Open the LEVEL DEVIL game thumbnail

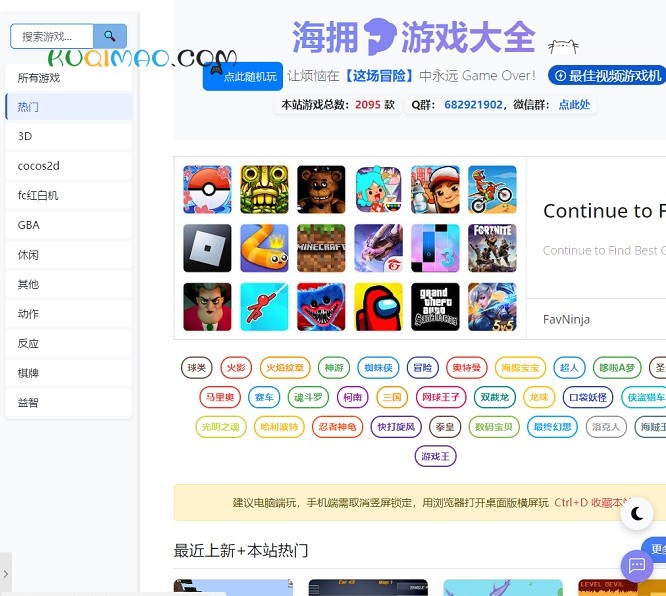tap(622, 587)
